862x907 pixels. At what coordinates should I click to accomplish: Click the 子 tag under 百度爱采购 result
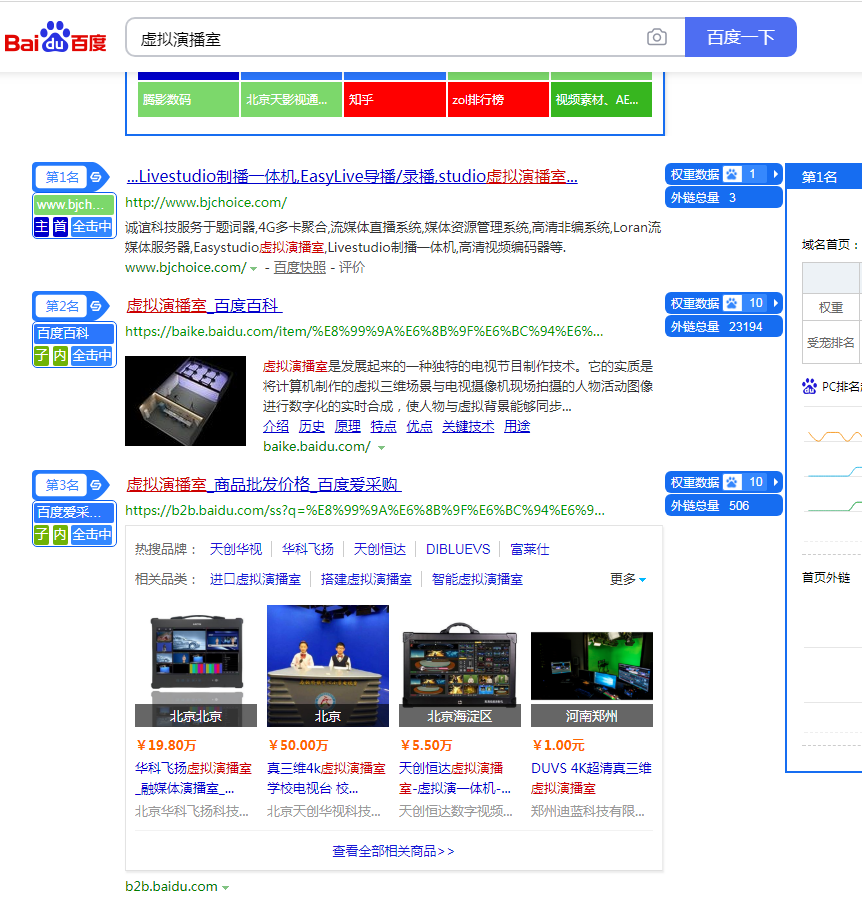point(42,534)
